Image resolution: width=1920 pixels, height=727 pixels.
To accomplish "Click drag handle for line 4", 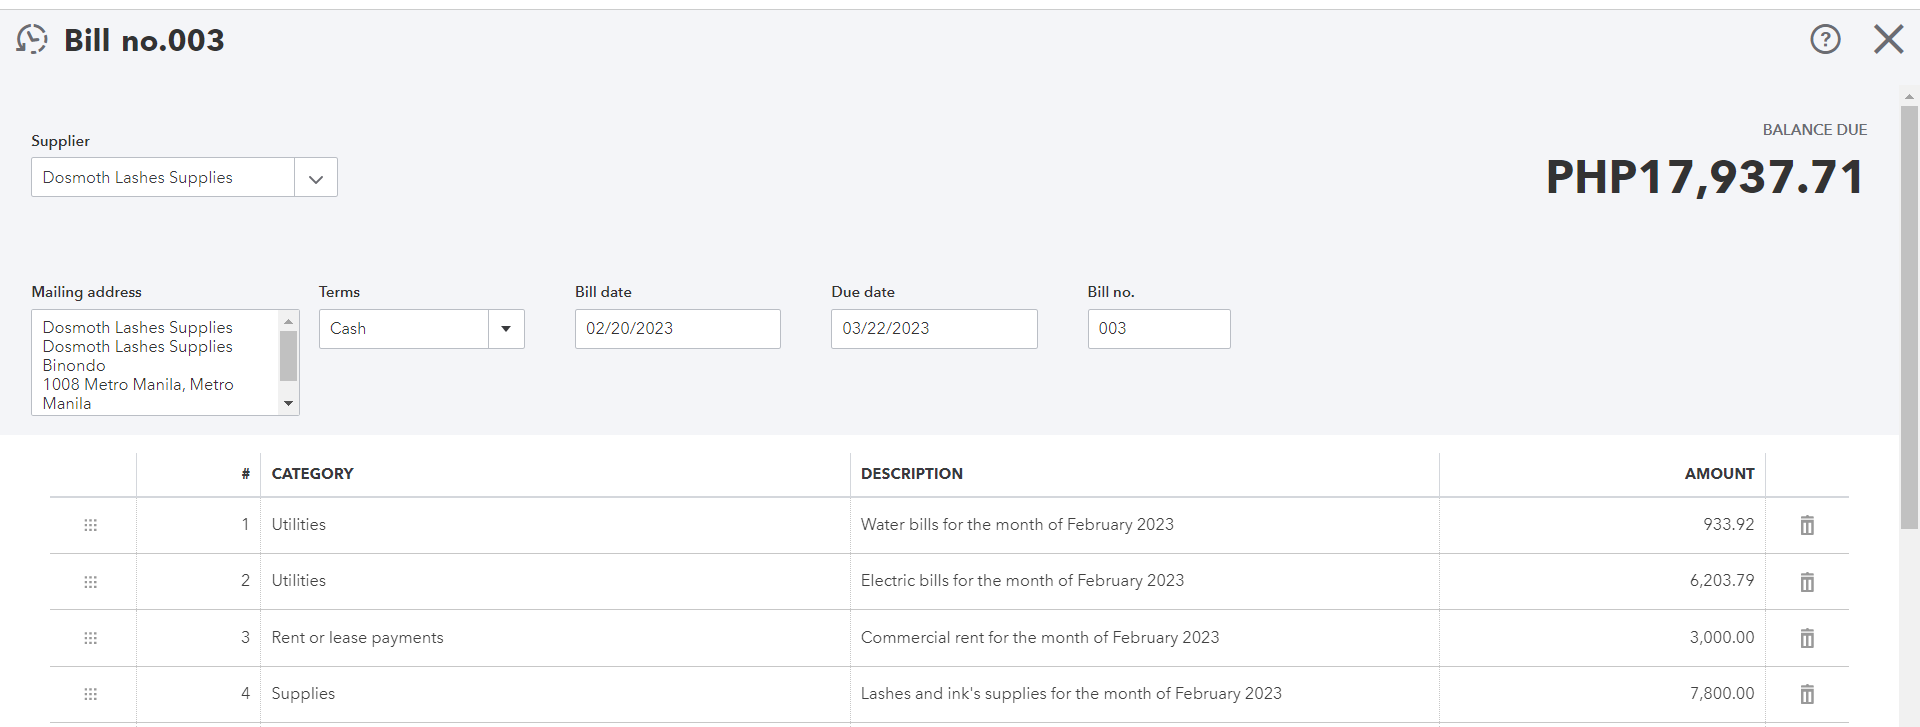I will [x=91, y=694].
